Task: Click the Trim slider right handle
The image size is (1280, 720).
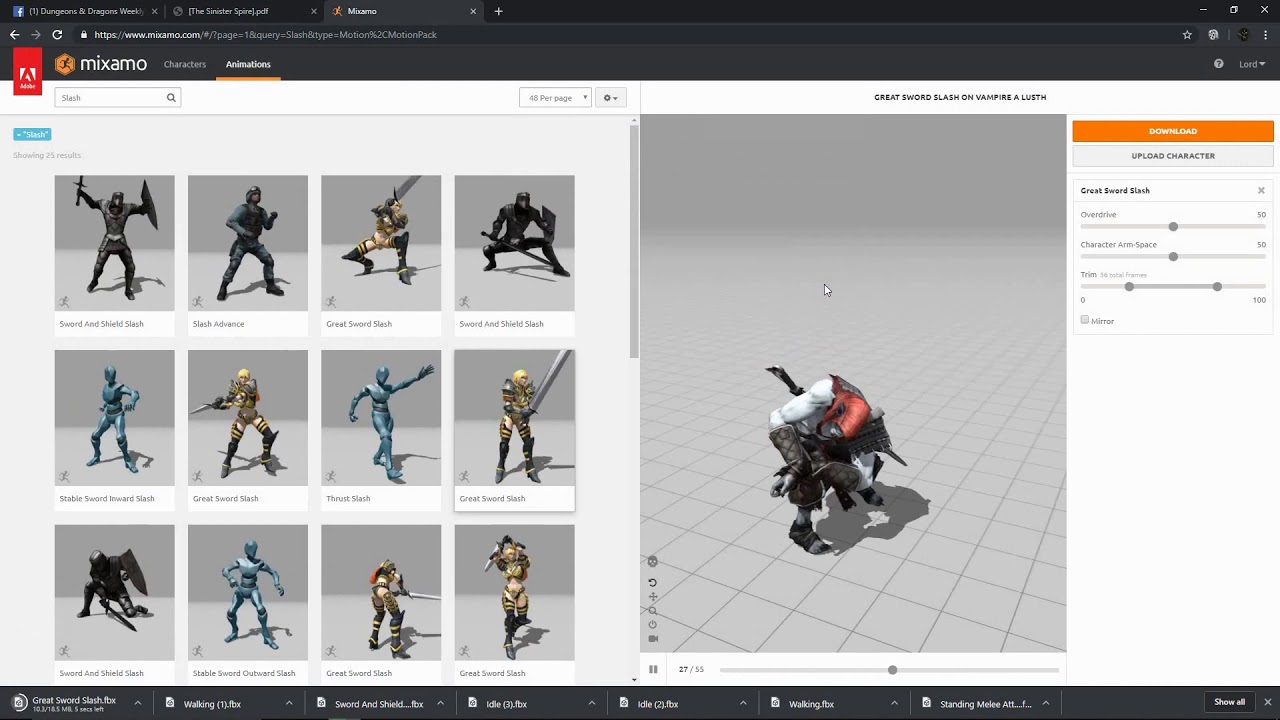Action: pos(1217,287)
